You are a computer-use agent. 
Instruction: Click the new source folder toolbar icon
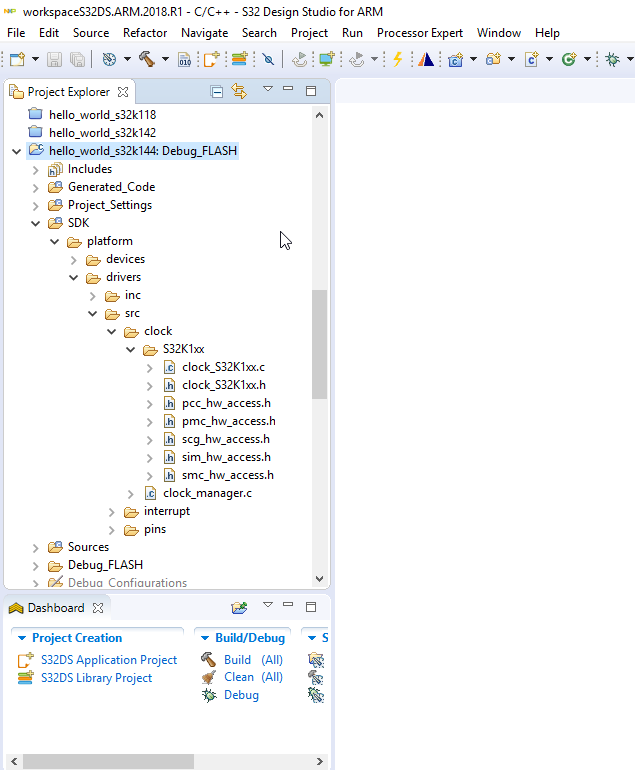pyautogui.click(x=493, y=59)
